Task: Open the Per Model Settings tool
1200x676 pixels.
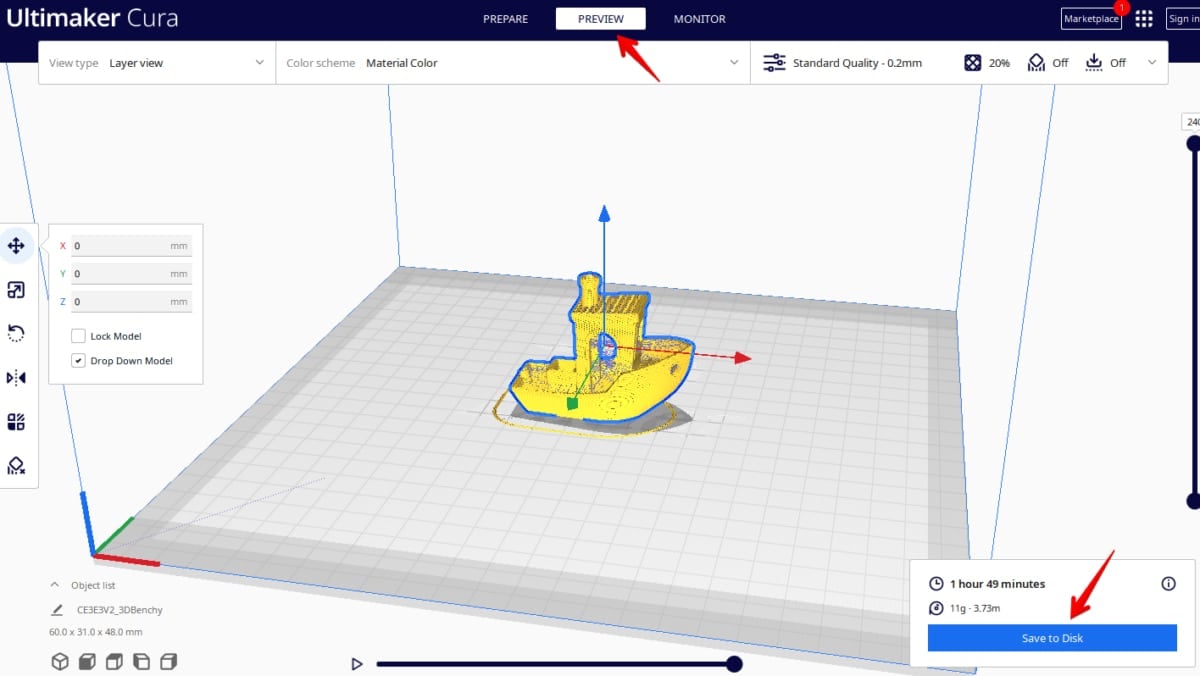Action: point(16,421)
